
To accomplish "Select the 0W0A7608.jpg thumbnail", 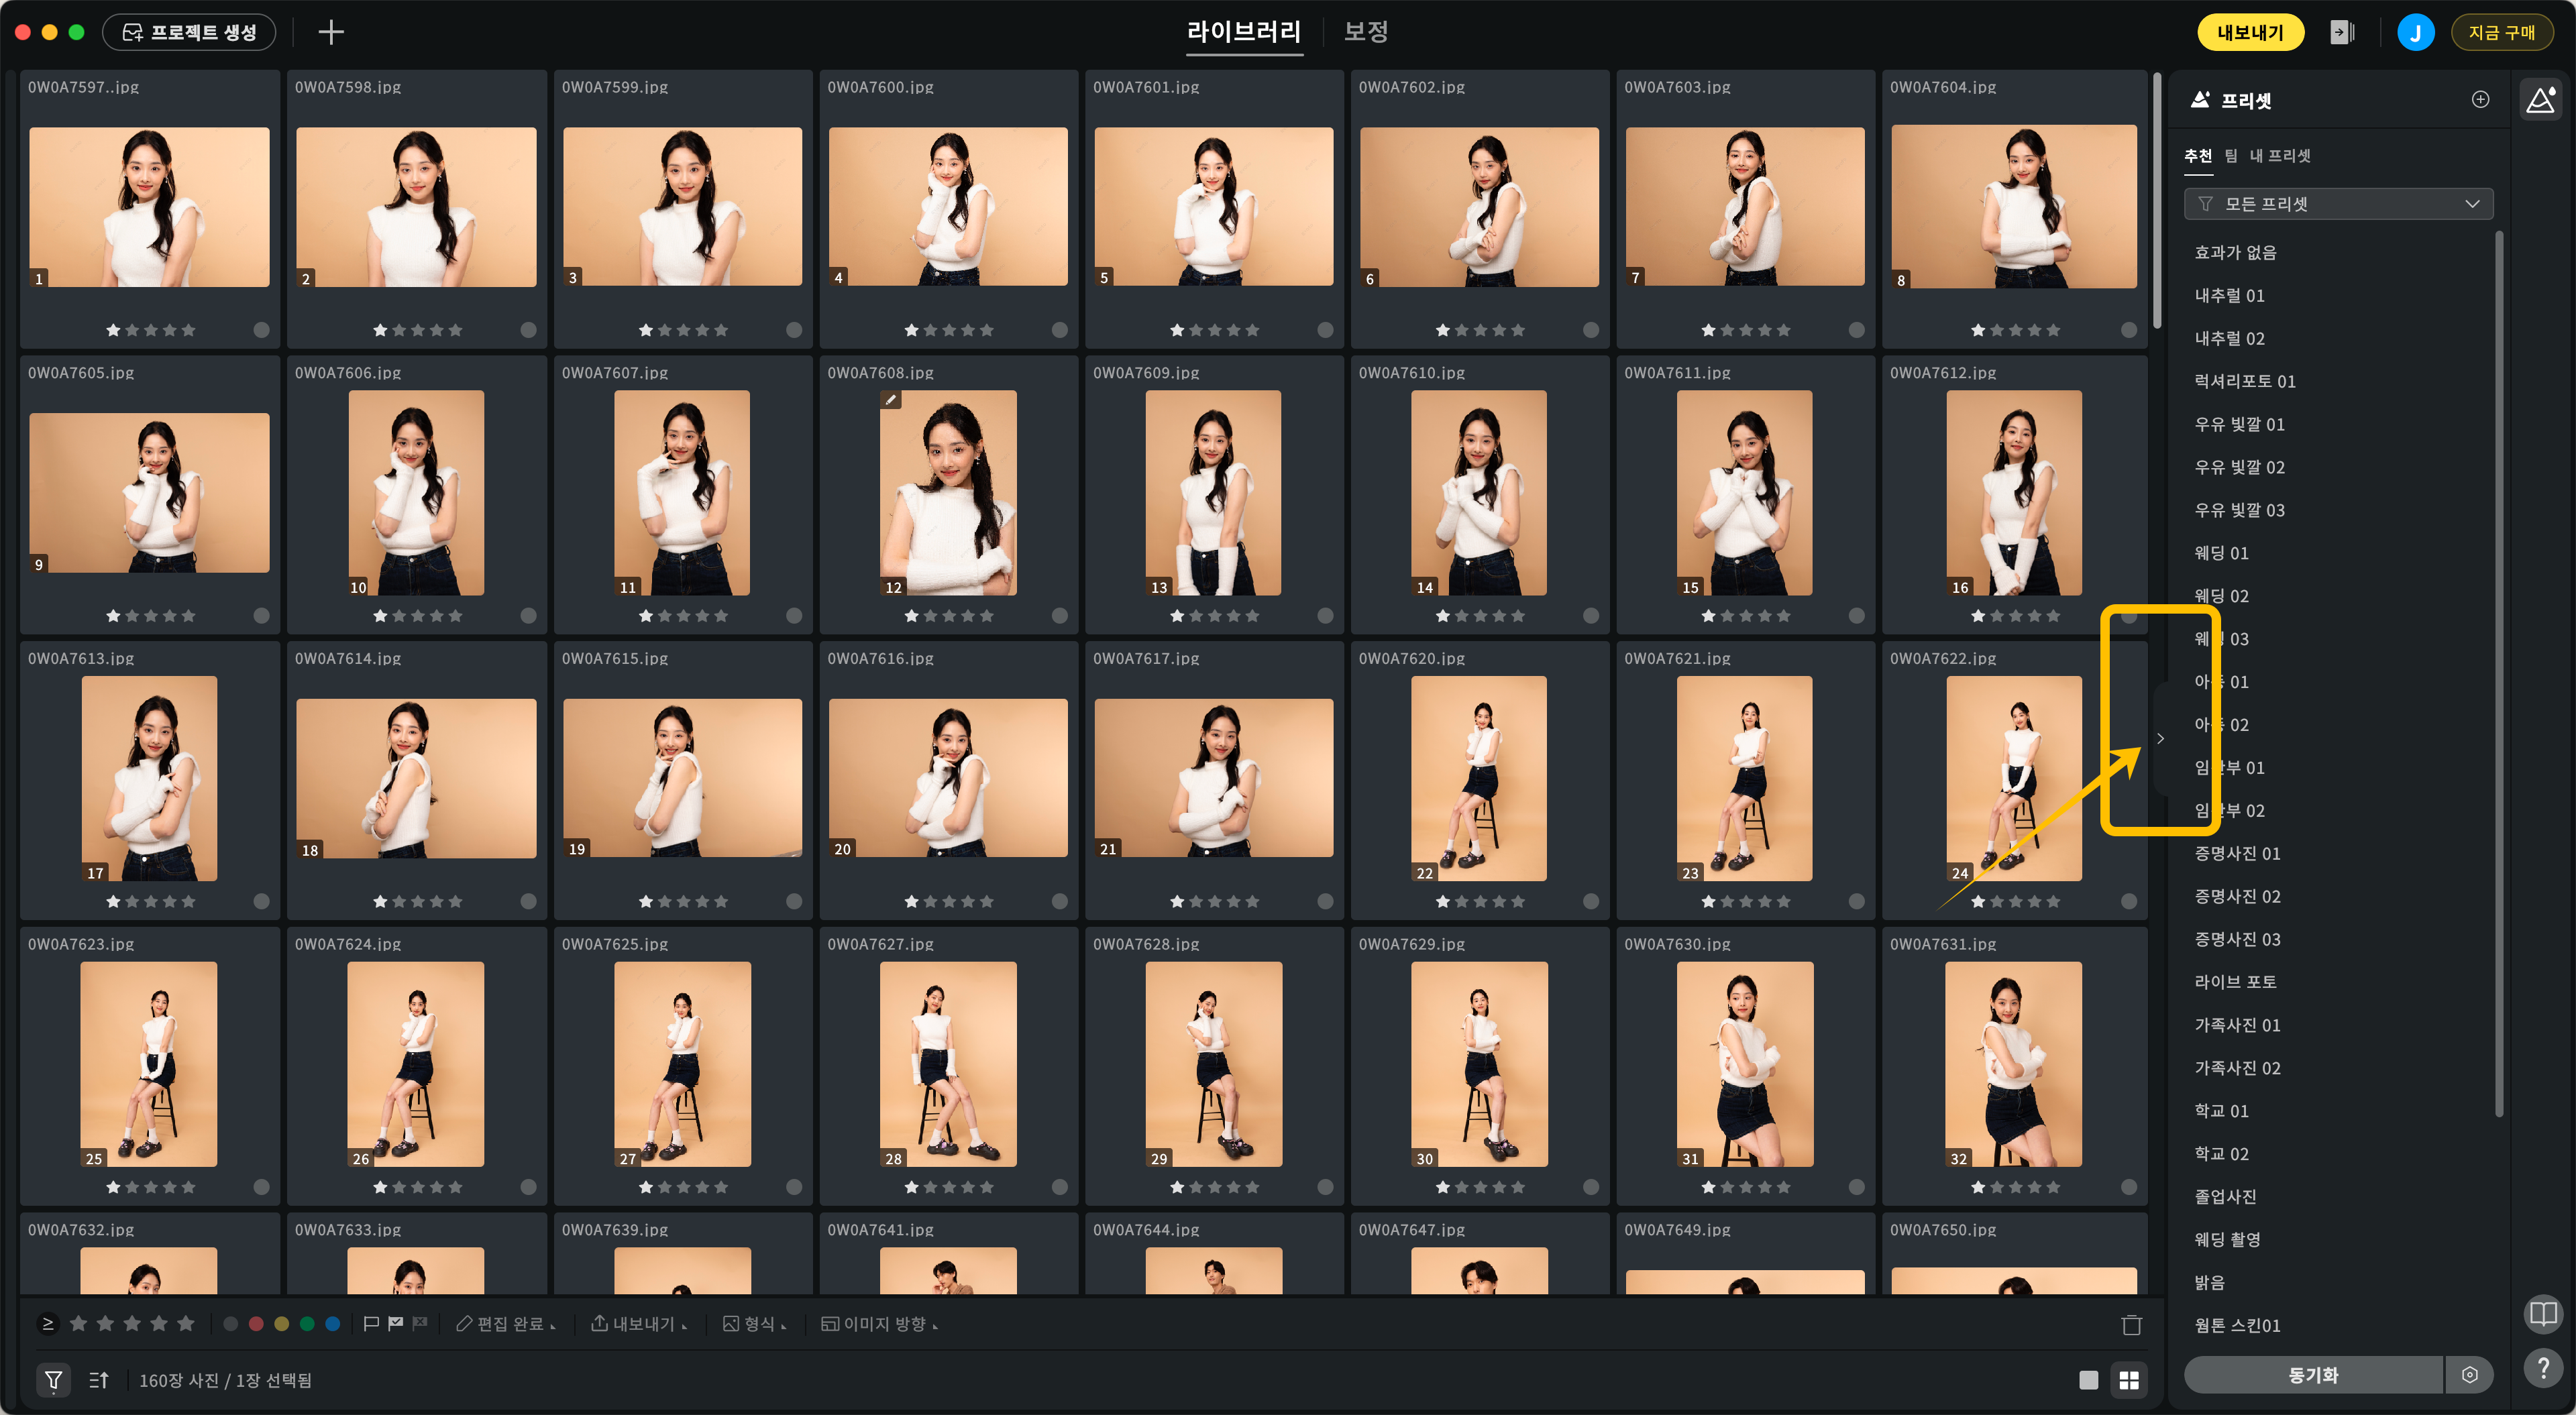I will coord(948,493).
